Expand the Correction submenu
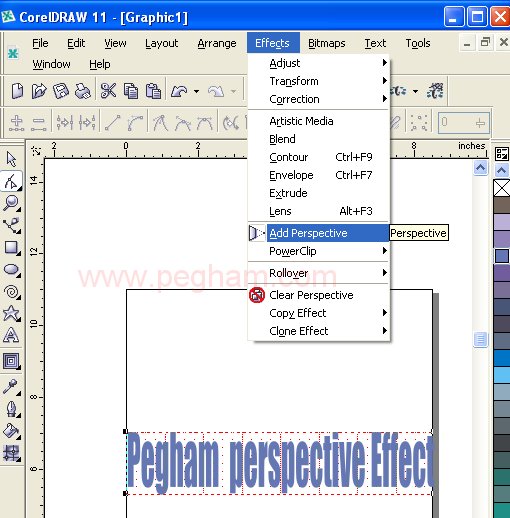The height and width of the screenshot is (518, 510). pyautogui.click(x=319, y=99)
